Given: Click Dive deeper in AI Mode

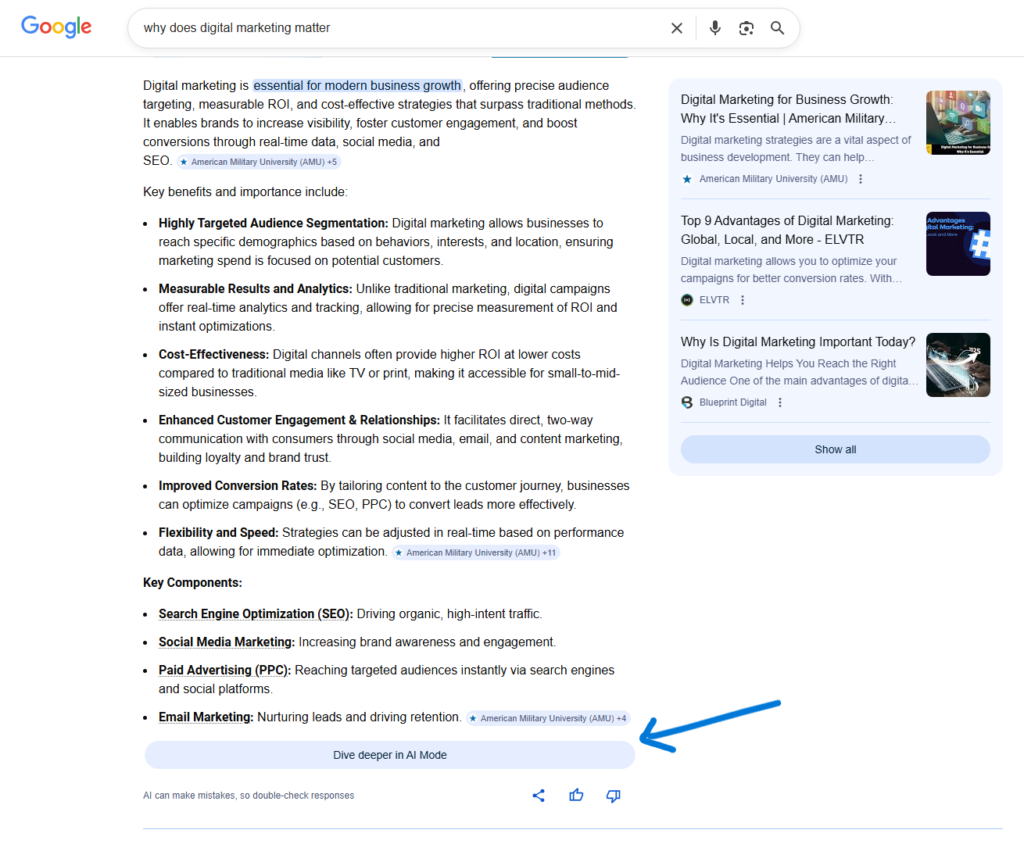Looking at the screenshot, I should coord(389,755).
